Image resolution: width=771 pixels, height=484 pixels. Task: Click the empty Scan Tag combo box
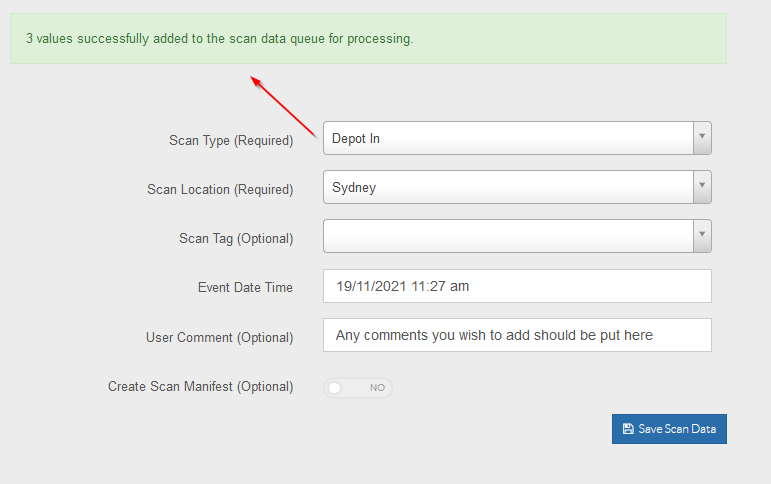click(x=508, y=236)
